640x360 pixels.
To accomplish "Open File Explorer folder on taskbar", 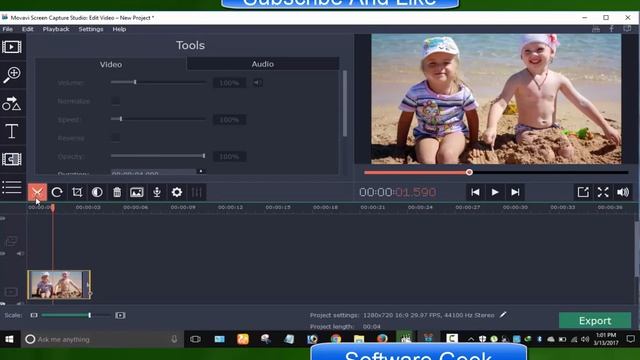I will click(359, 339).
